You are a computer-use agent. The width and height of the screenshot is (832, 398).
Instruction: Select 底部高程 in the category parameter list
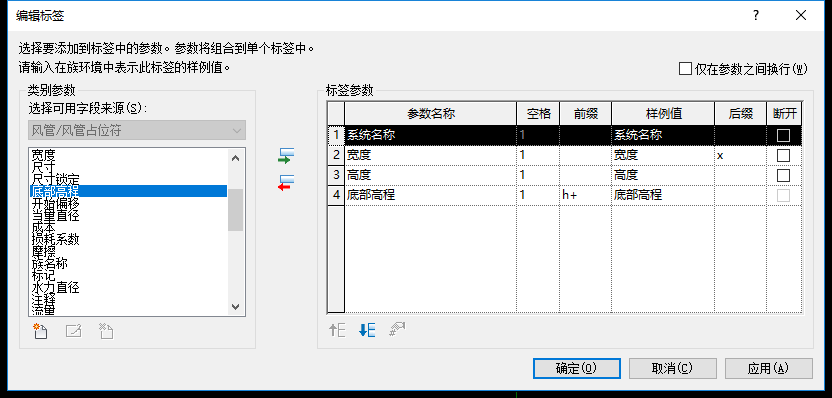128,191
